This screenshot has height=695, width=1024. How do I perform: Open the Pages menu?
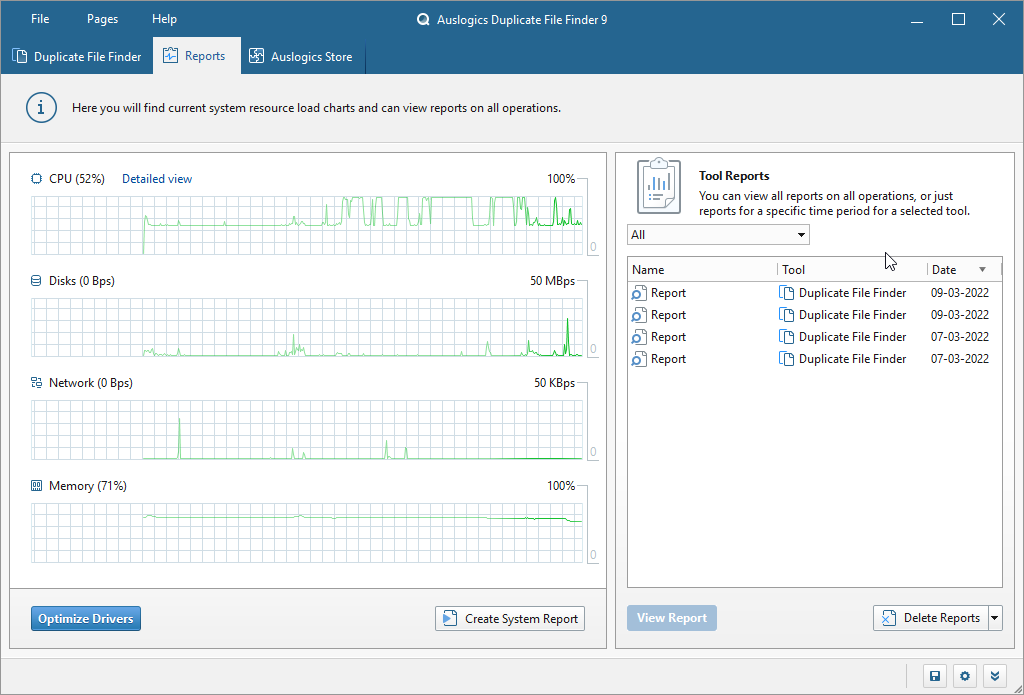(x=103, y=19)
